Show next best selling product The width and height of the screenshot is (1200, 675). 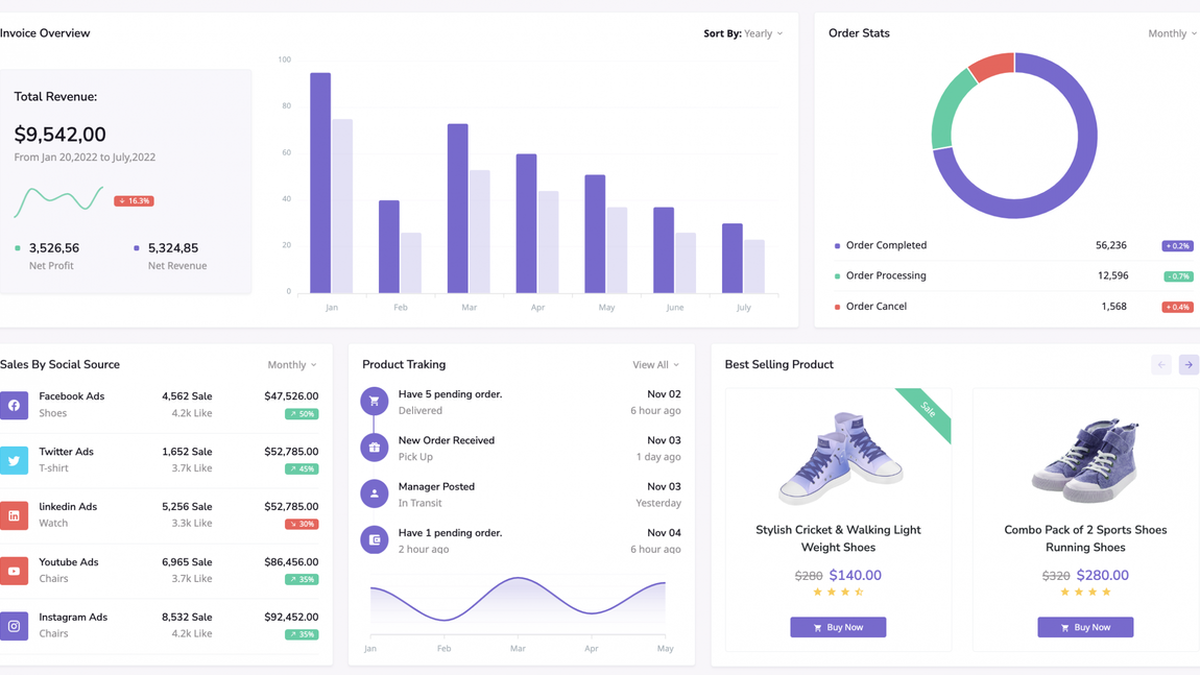coord(1189,365)
